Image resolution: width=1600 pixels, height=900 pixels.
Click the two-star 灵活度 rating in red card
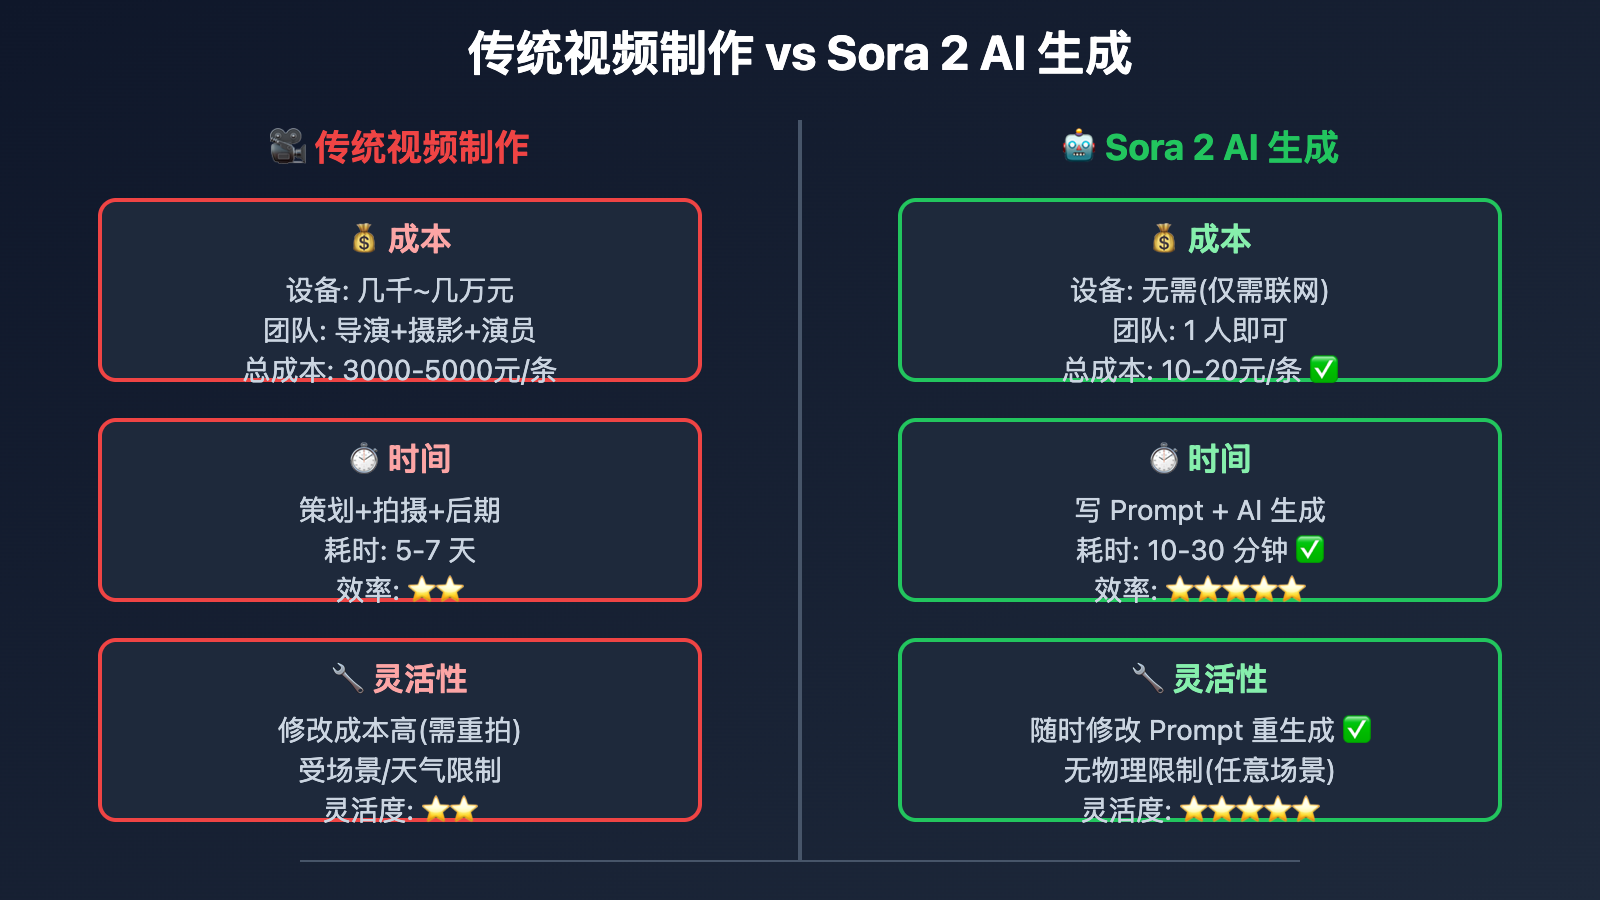(450, 810)
